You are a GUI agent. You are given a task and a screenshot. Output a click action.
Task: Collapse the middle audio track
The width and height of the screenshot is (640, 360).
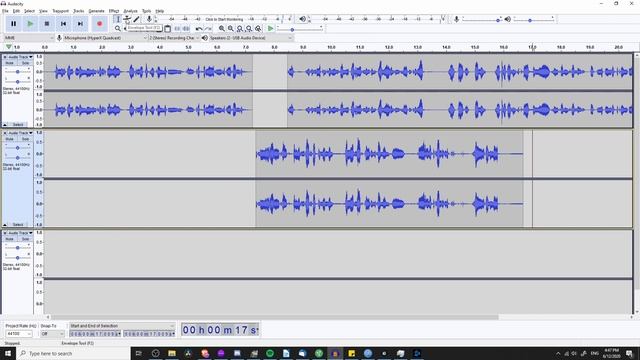coord(5,225)
